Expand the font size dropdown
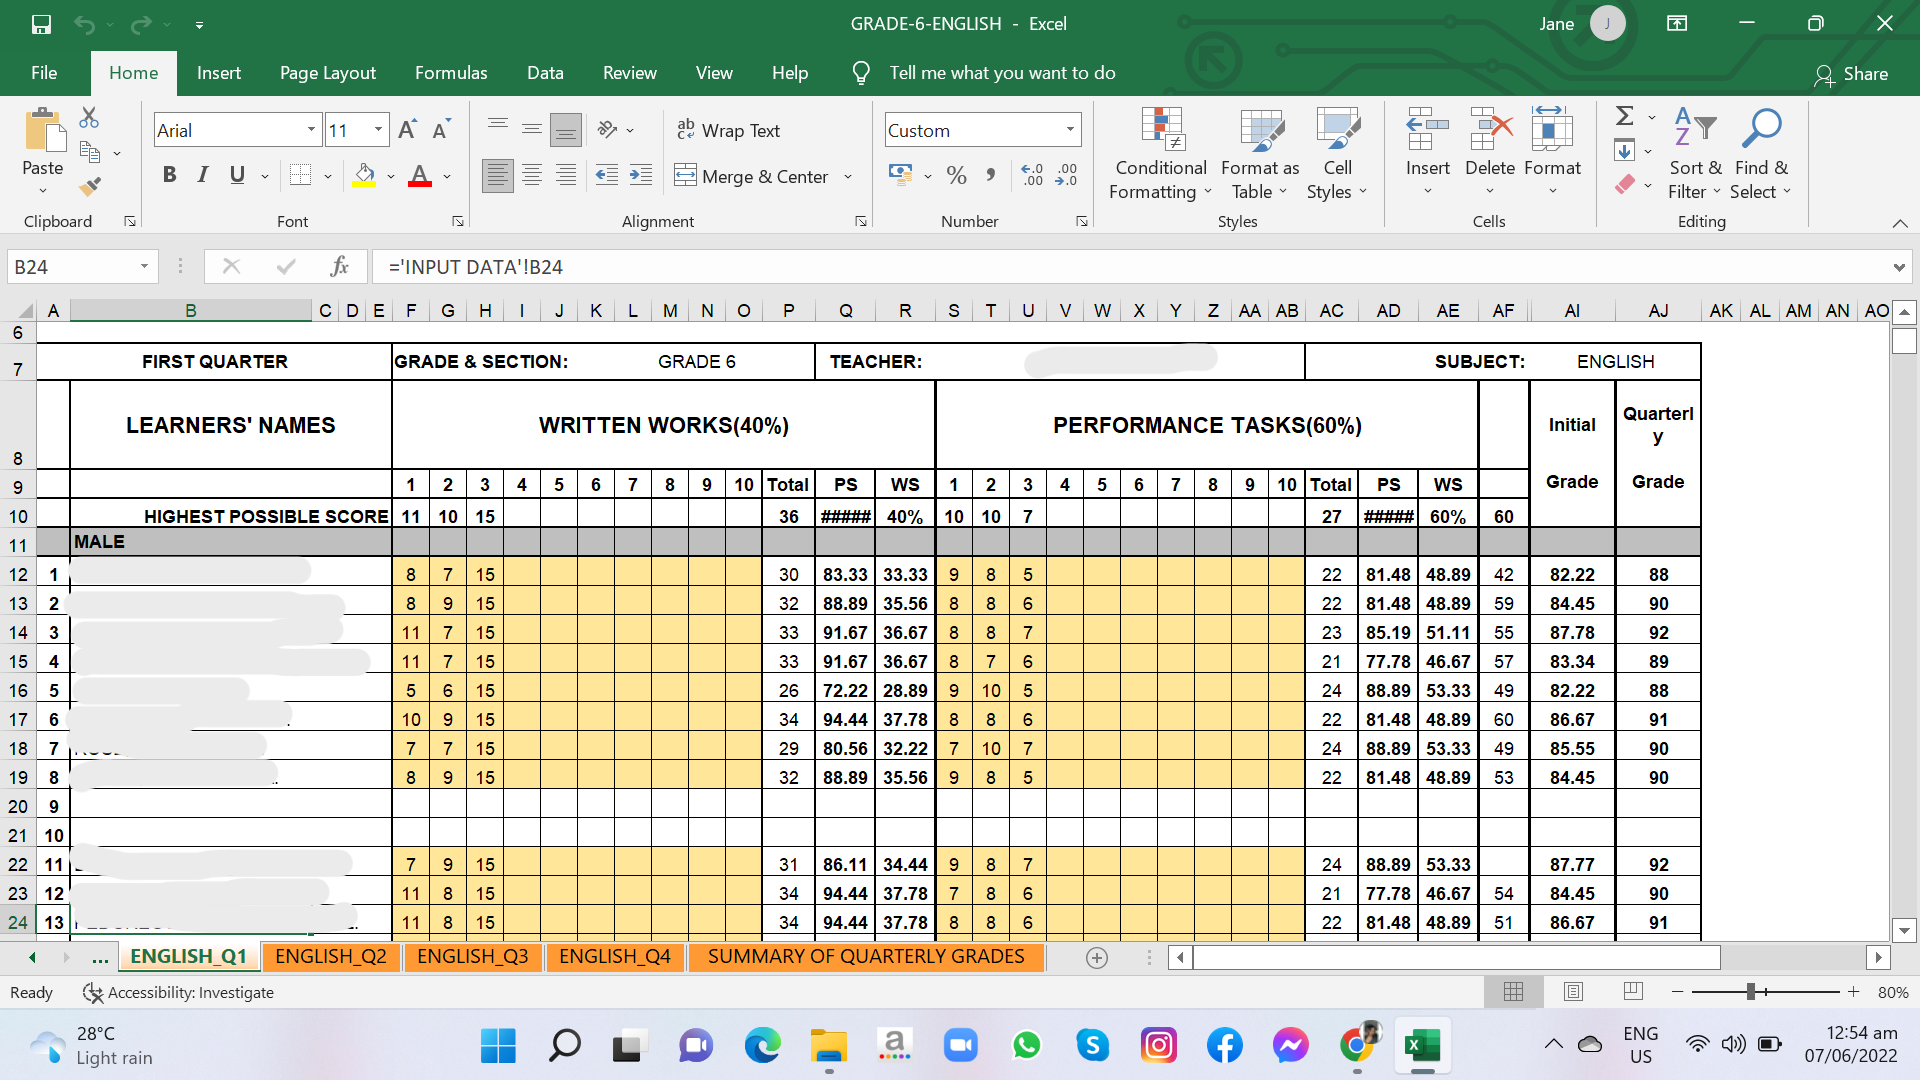 (x=378, y=130)
